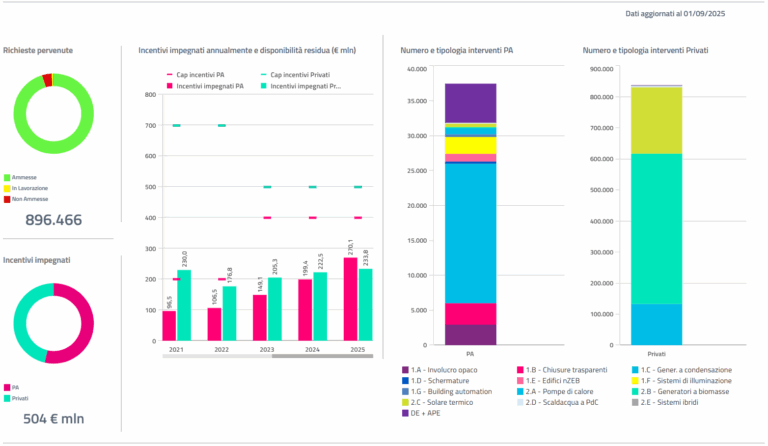Toggle the Ammesse legend entry
This screenshot has height=446, width=768.
(20, 178)
